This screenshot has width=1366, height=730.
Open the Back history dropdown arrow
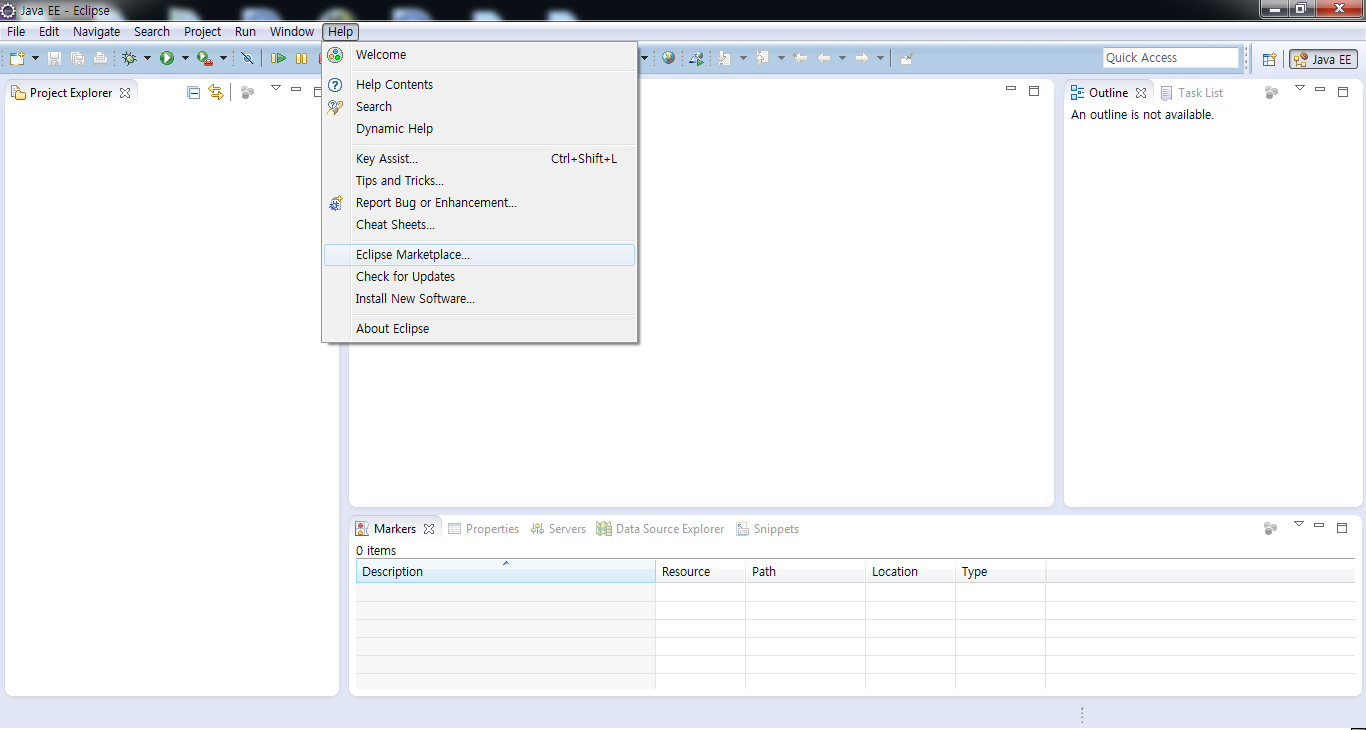click(842, 58)
